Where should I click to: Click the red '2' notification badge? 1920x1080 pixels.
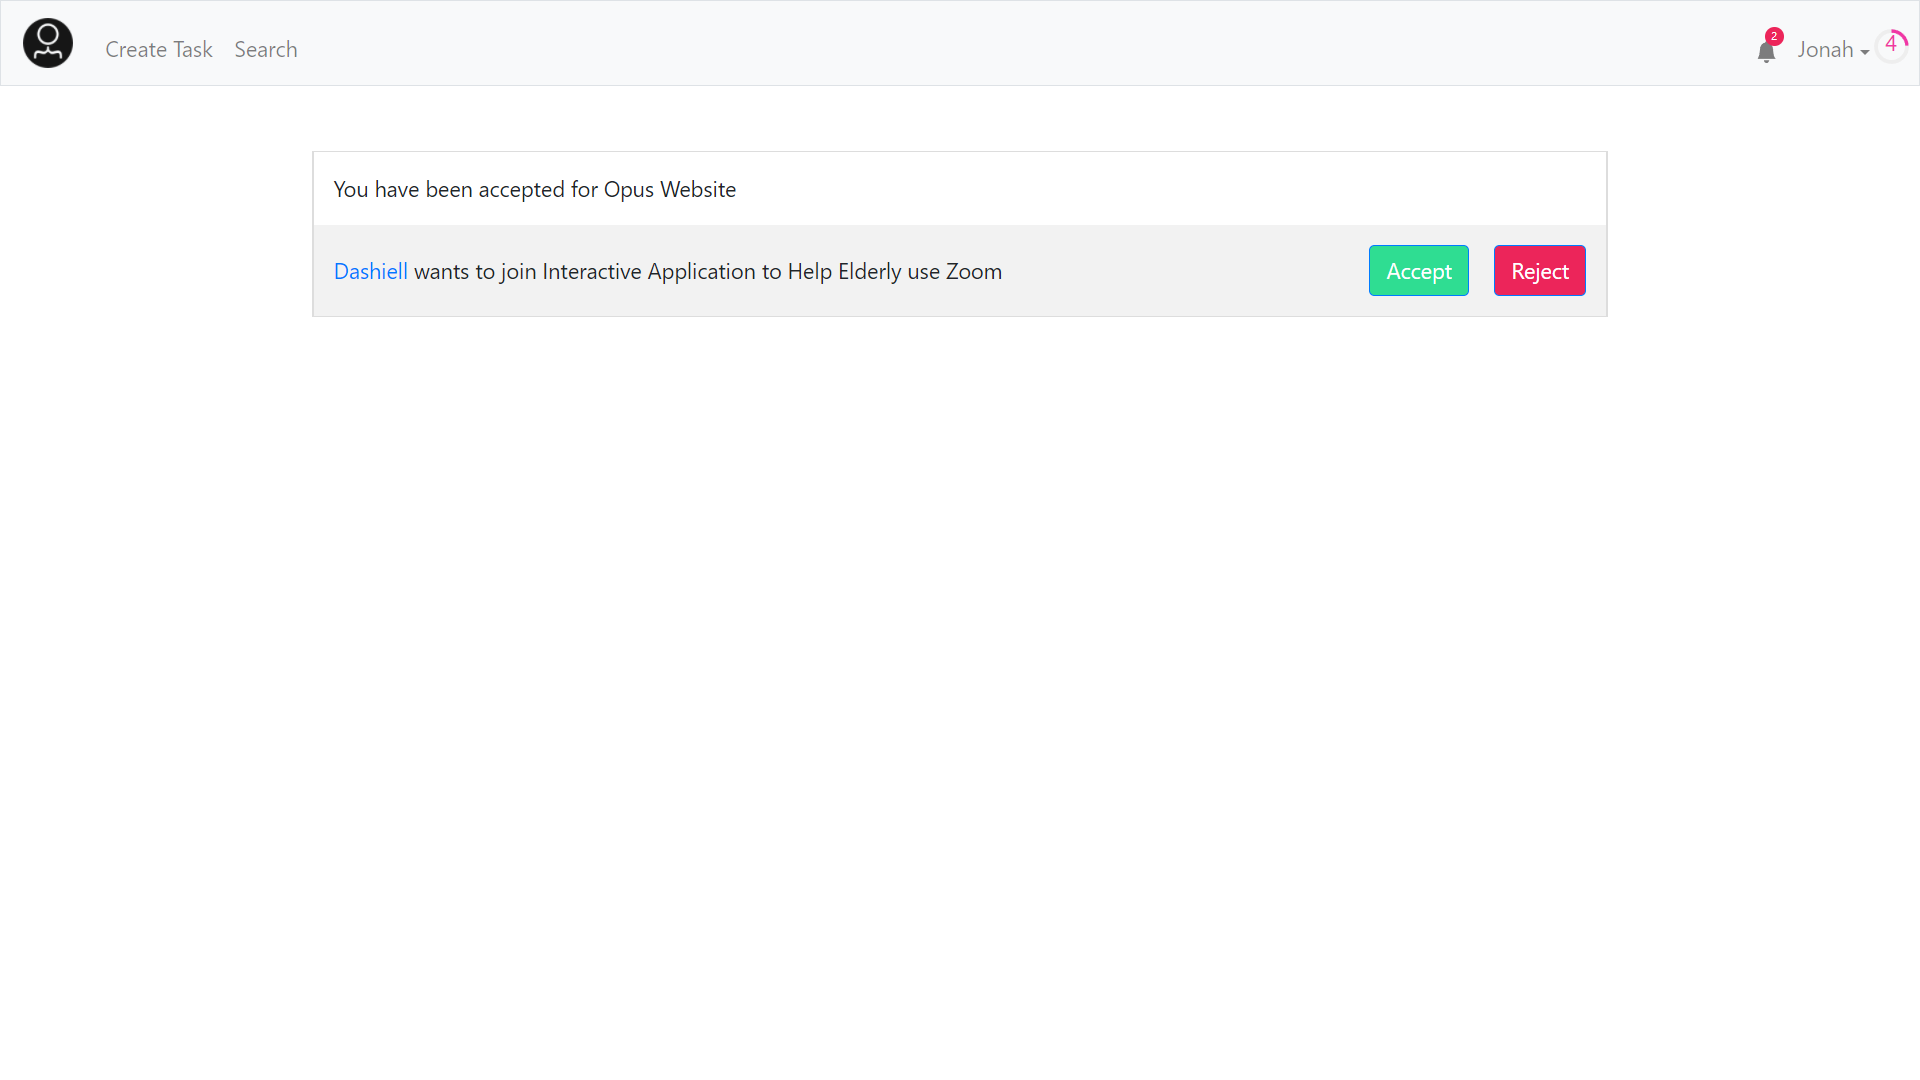(x=1774, y=36)
